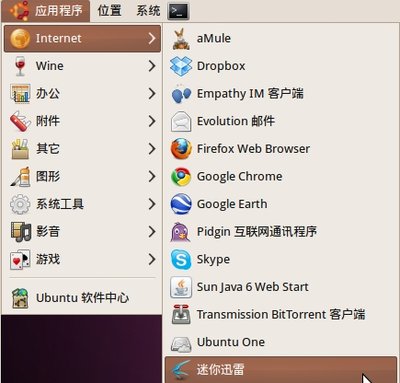This screenshot has width=400, height=383.
Task: Start Google Chrome label
Action: pos(240,177)
